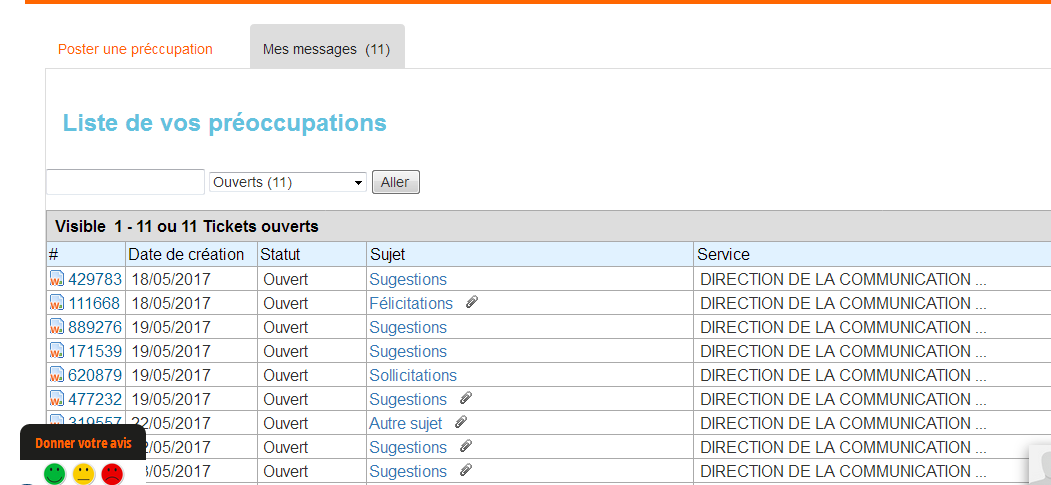
Task: Switch to the Poster une préccupation tab
Action: point(135,49)
